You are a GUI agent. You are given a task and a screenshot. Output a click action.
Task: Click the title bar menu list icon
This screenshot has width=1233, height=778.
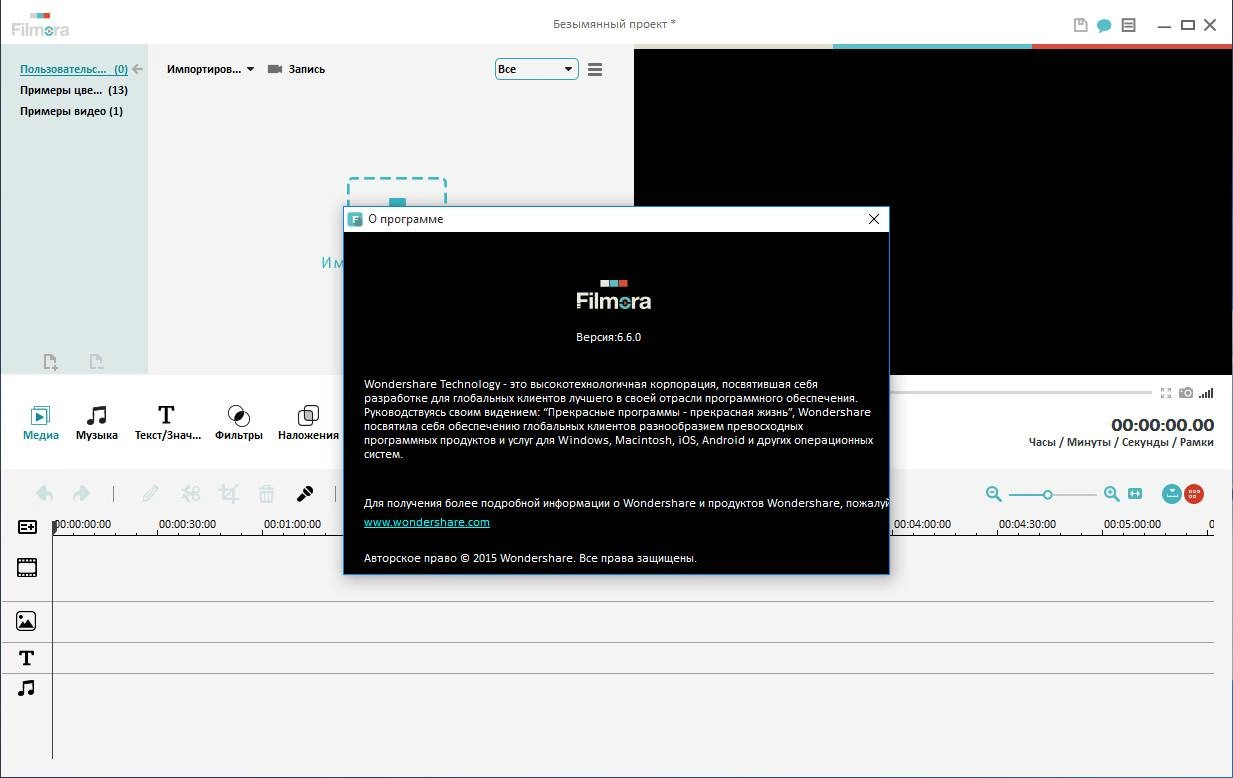click(1128, 25)
